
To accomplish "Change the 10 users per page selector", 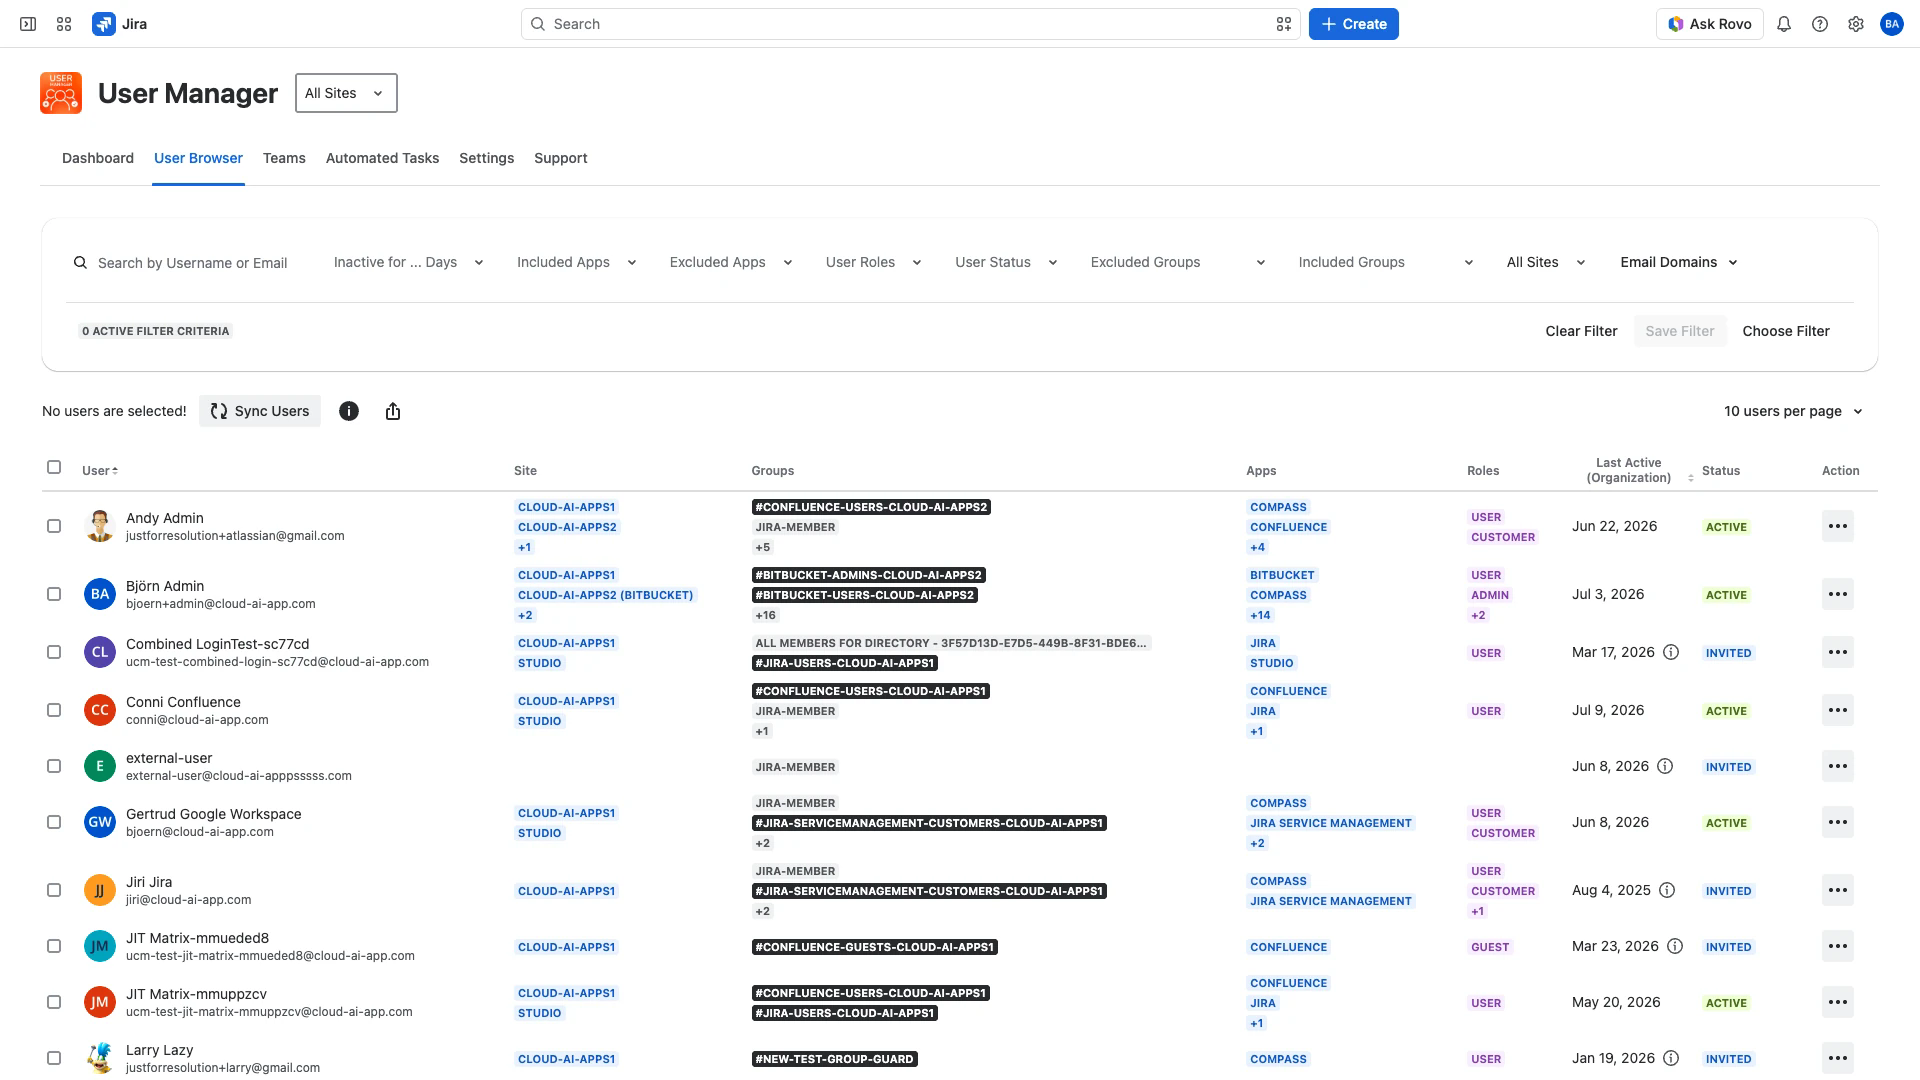I will tap(1794, 411).
